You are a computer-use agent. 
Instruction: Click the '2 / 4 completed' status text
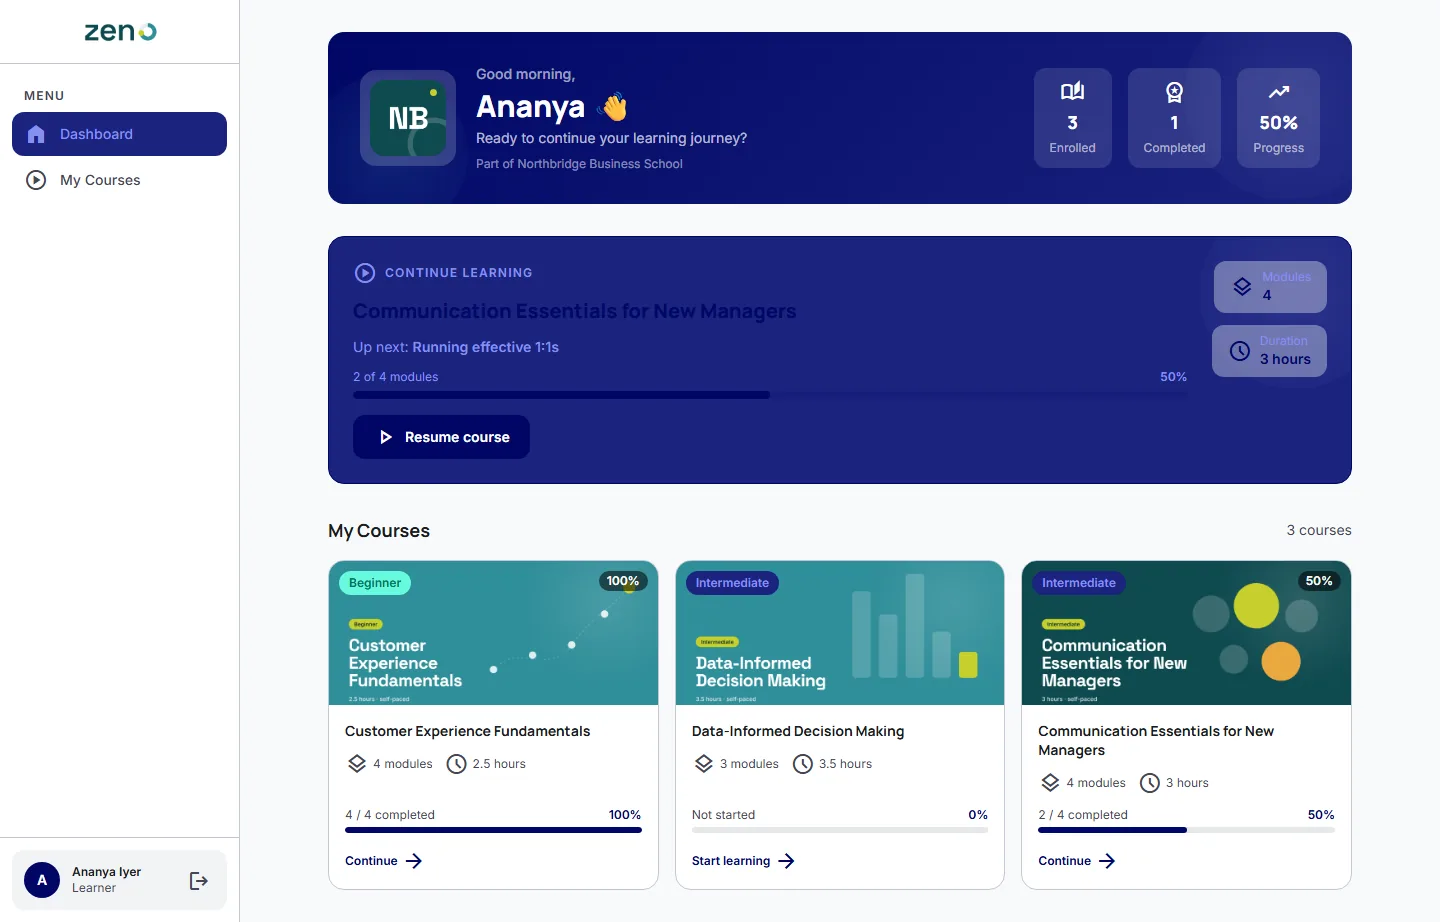pos(1083,815)
